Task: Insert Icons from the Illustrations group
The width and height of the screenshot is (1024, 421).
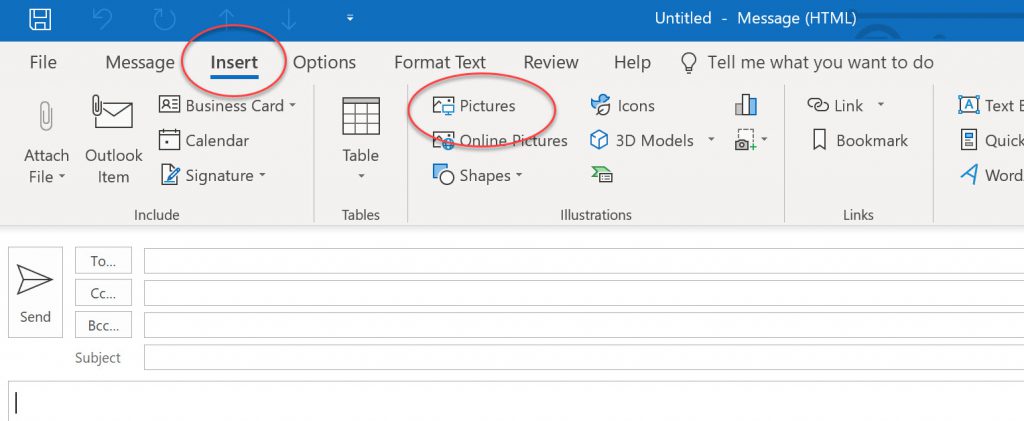Action: tap(622, 106)
